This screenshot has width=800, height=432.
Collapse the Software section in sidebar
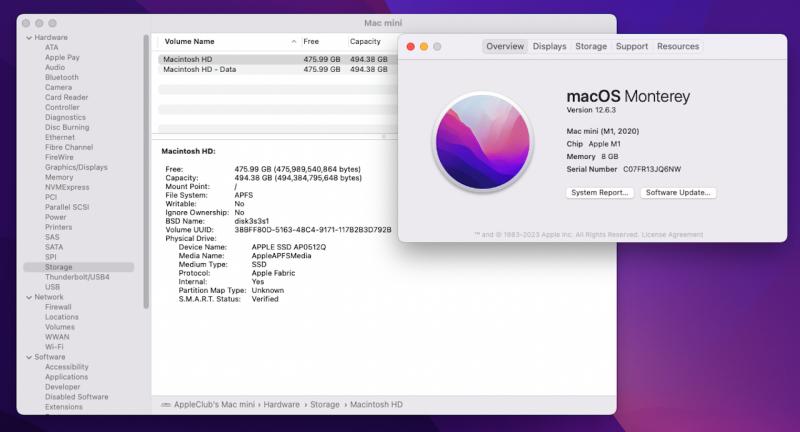[29, 358]
